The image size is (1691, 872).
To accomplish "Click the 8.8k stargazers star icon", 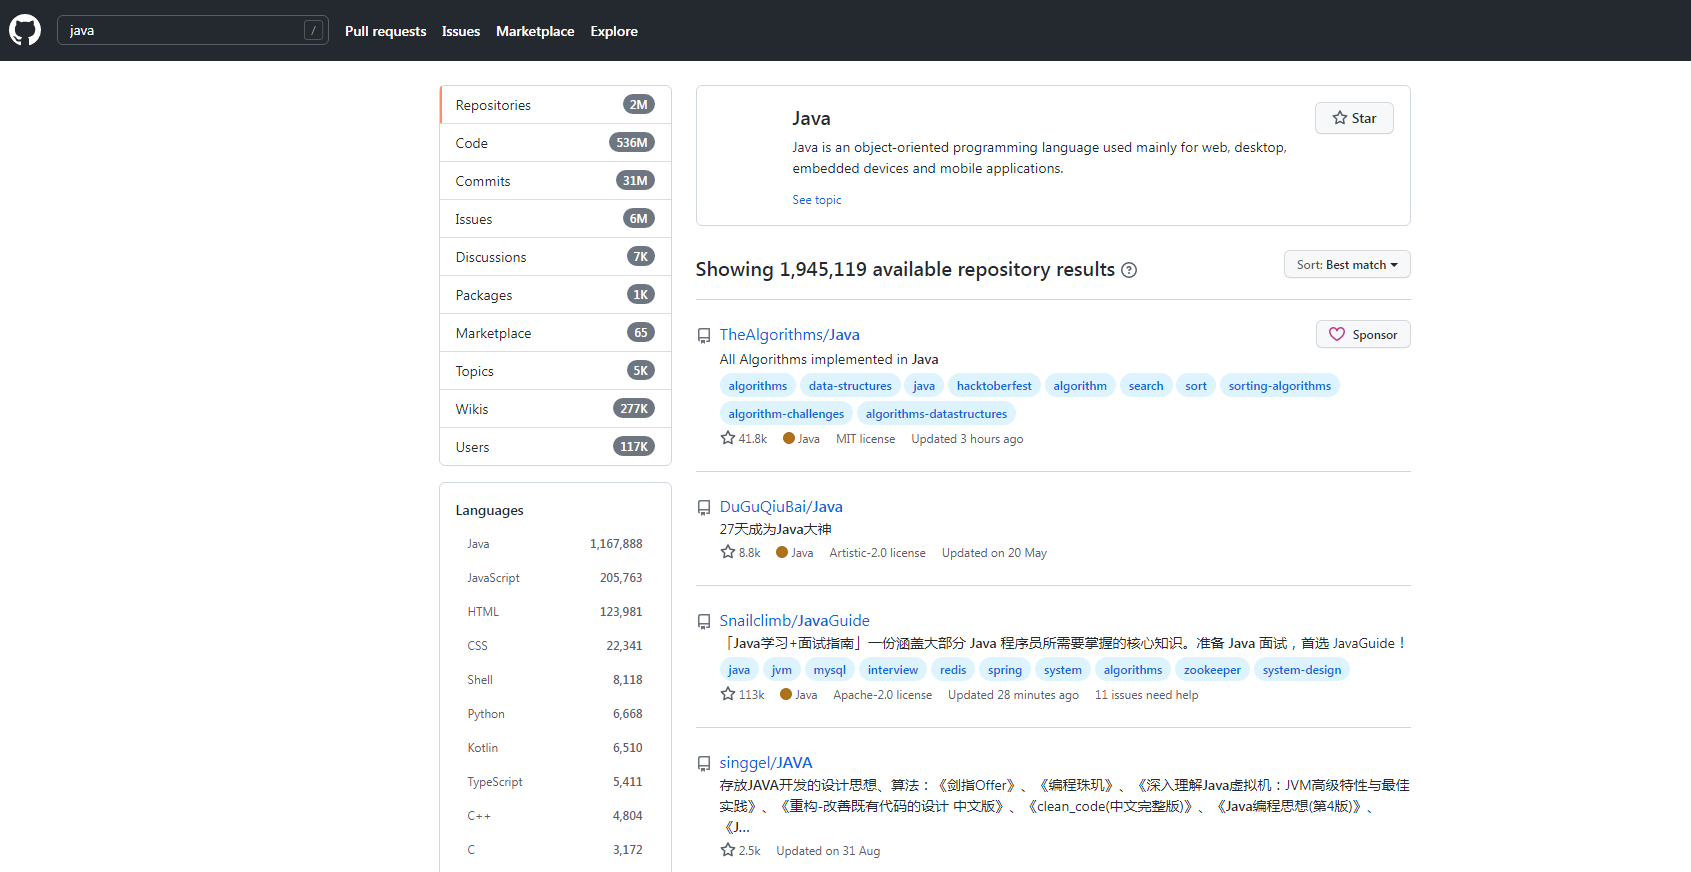I will 728,552.
